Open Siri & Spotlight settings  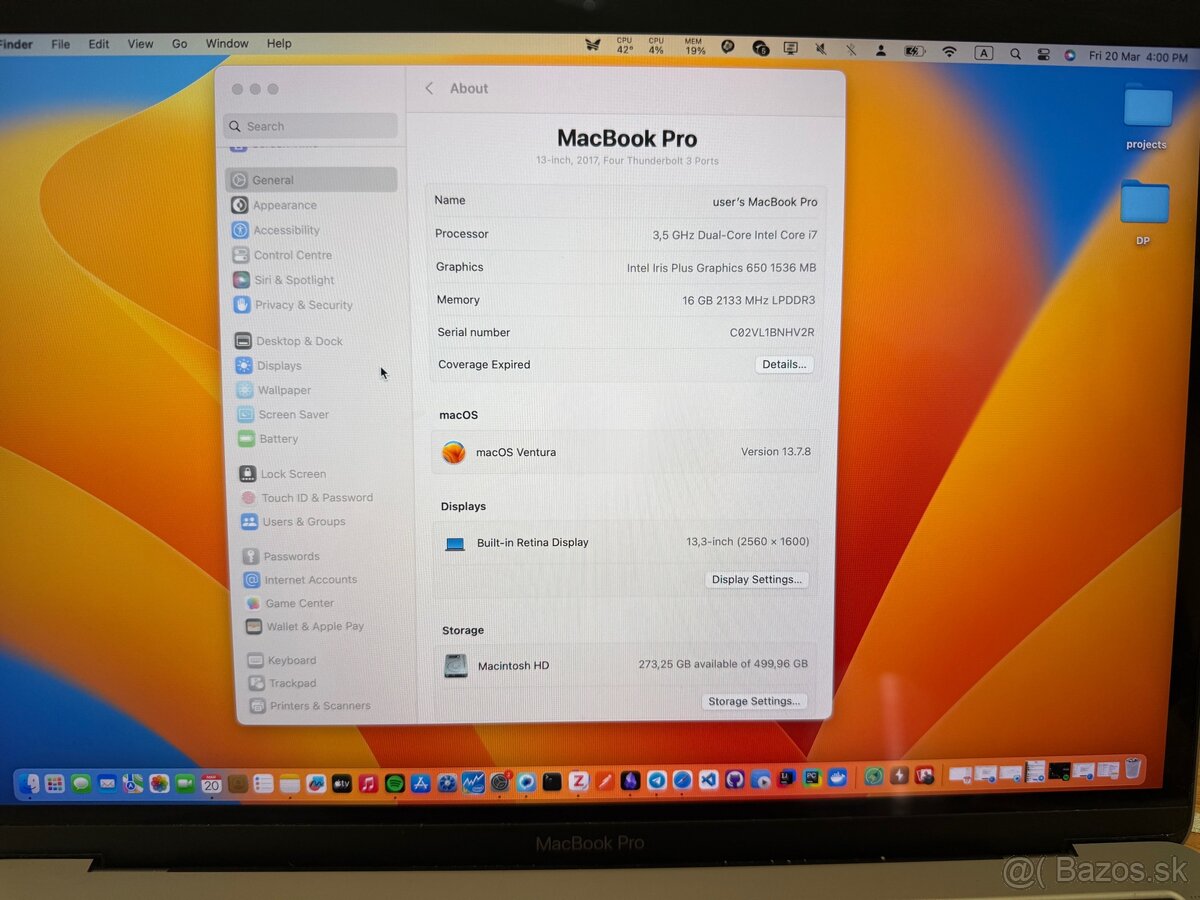point(294,280)
